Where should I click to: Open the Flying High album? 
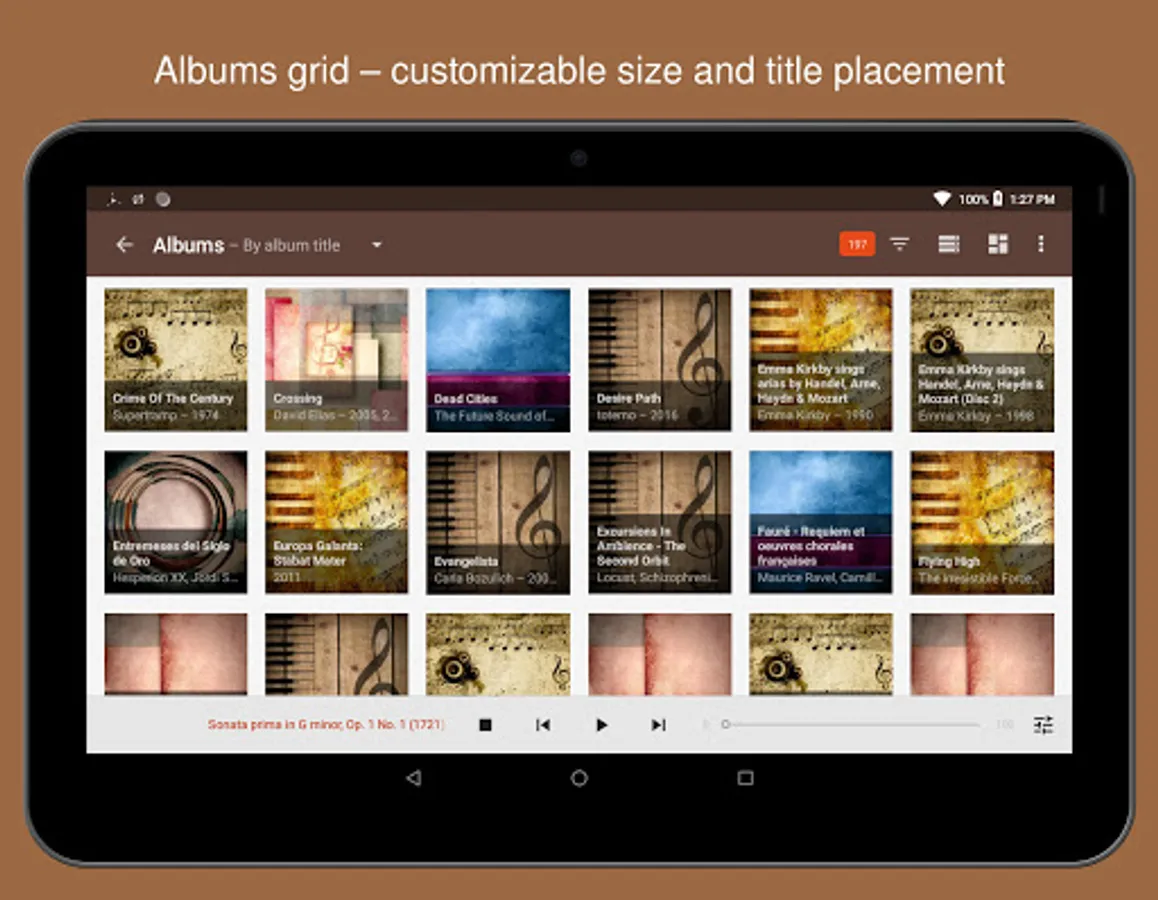click(x=982, y=522)
